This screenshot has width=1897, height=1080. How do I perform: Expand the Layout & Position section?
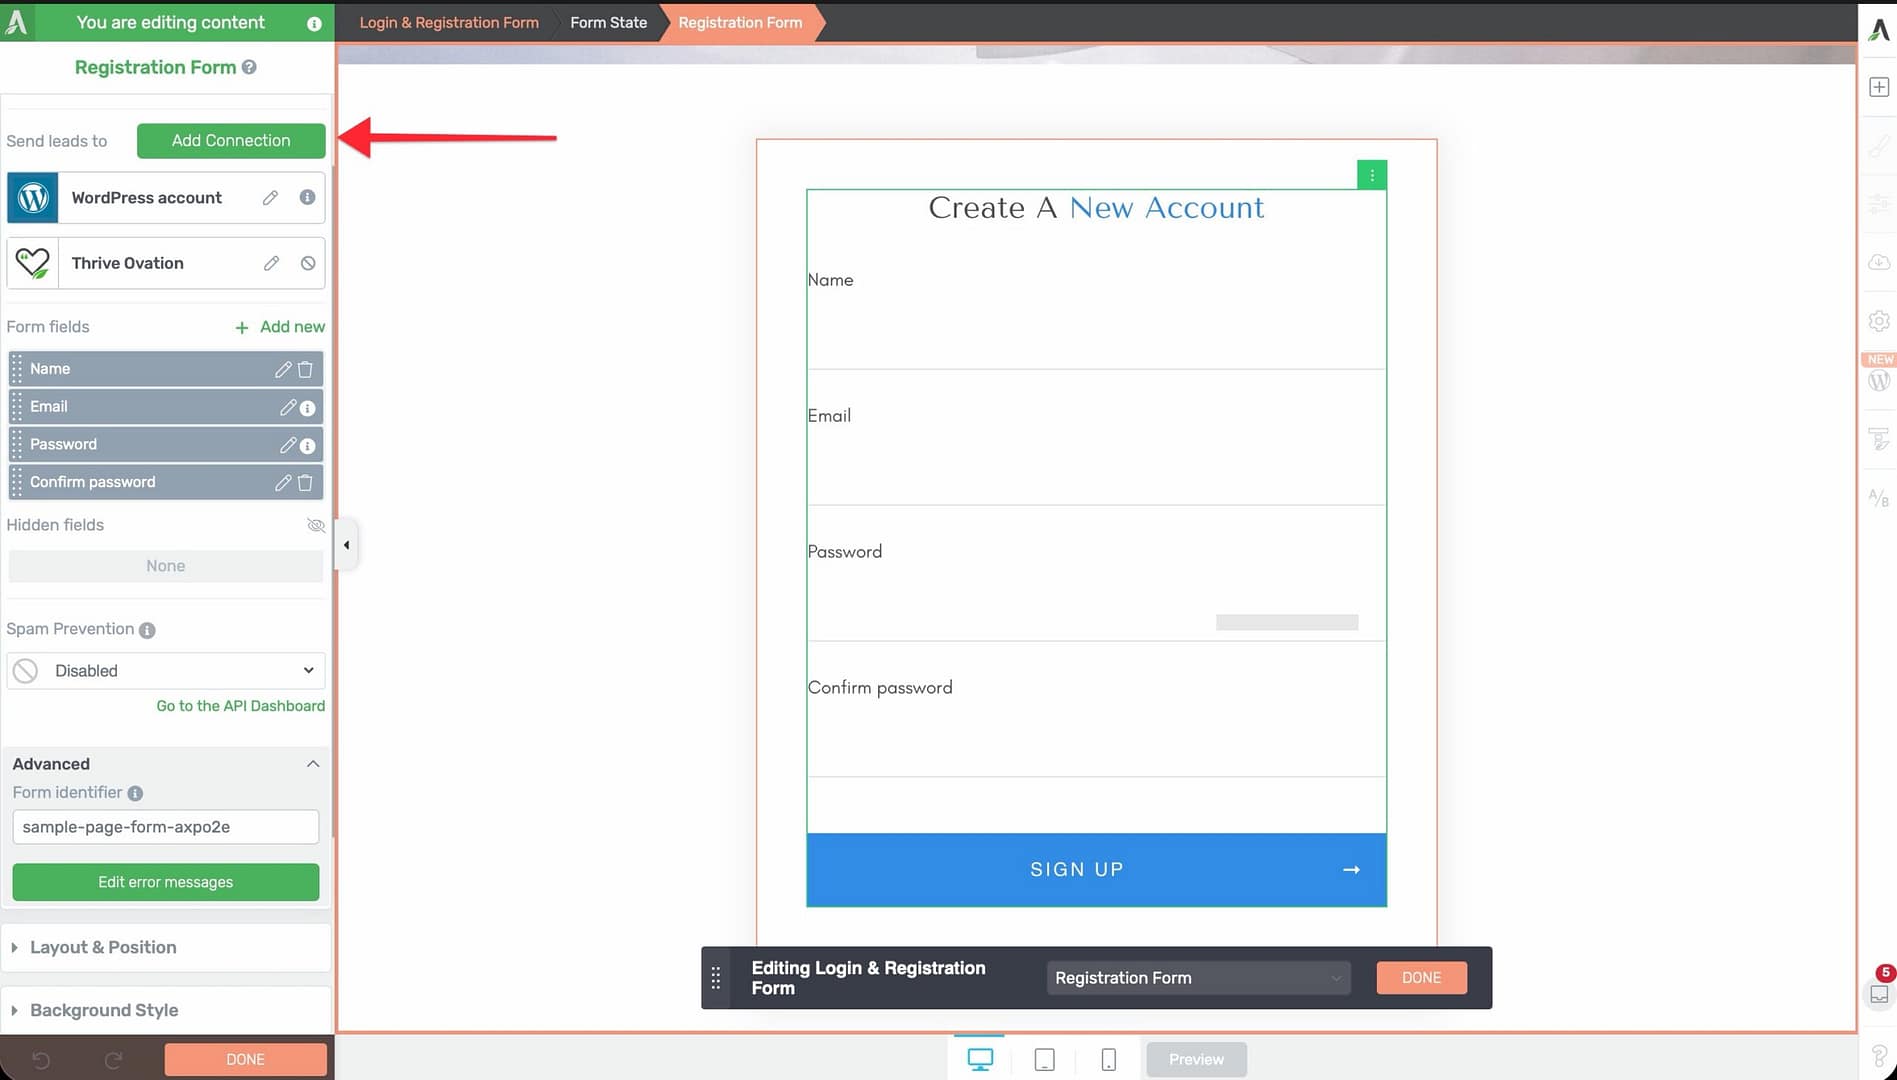coord(103,947)
